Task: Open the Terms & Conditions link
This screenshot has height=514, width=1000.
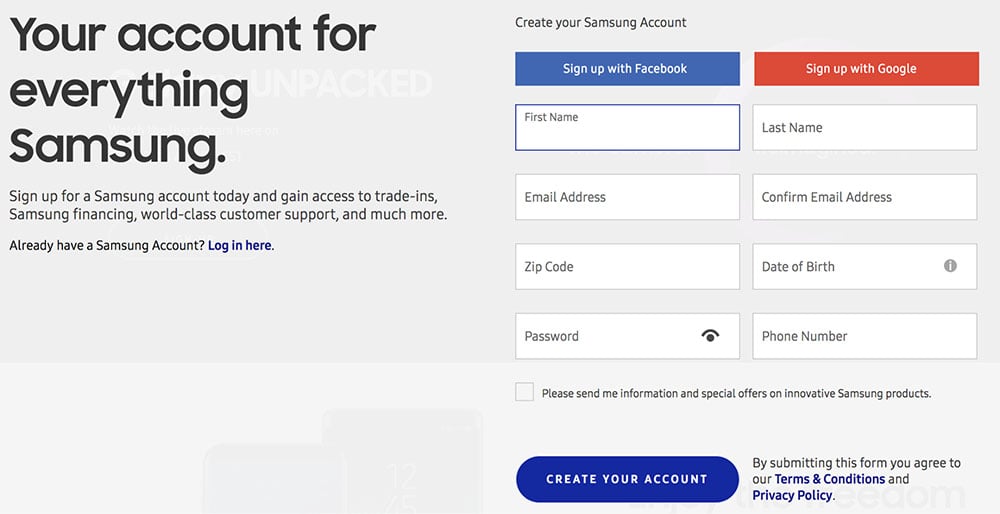Action: point(830,479)
